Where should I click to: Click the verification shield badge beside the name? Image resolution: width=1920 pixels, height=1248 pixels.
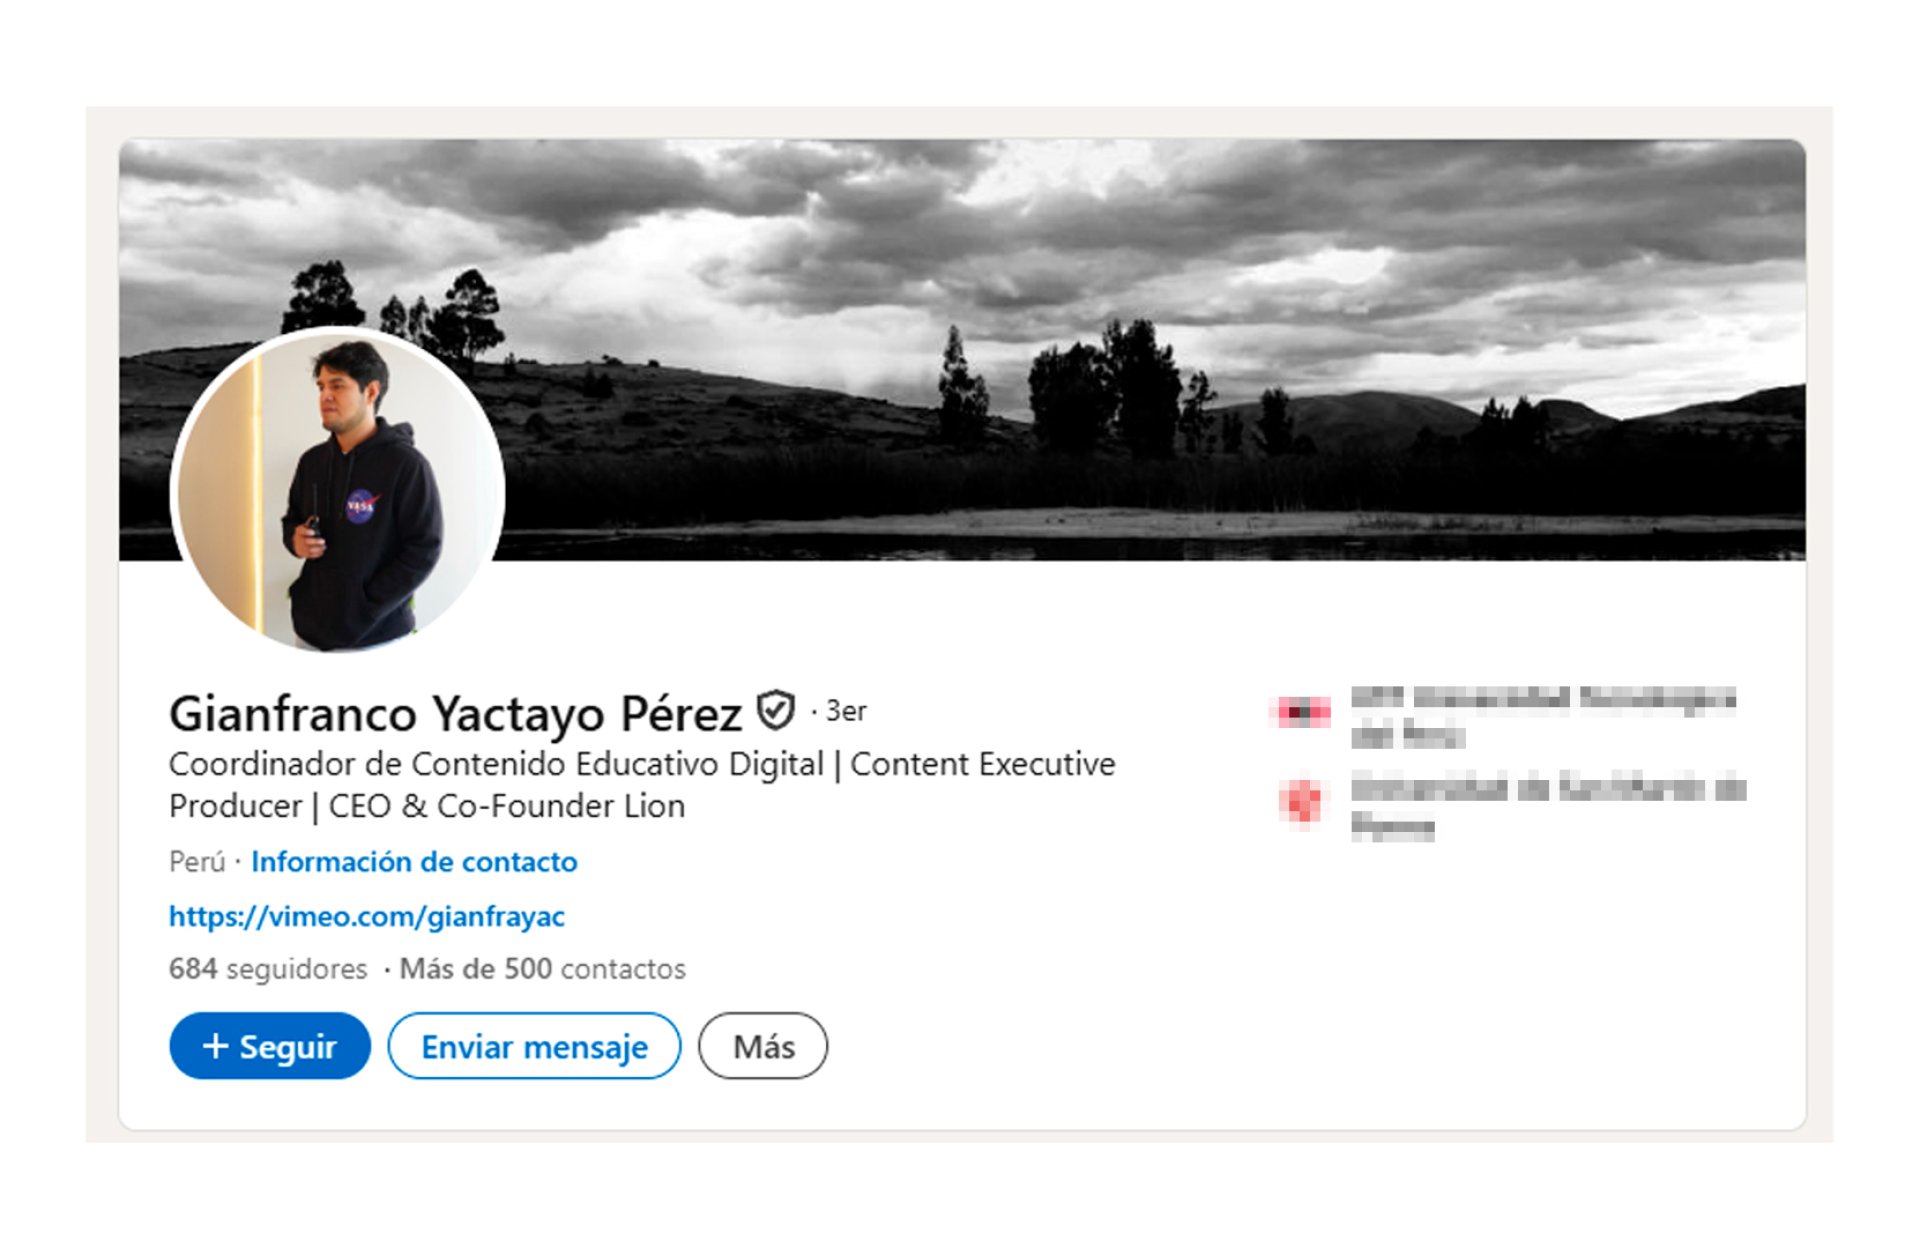775,711
